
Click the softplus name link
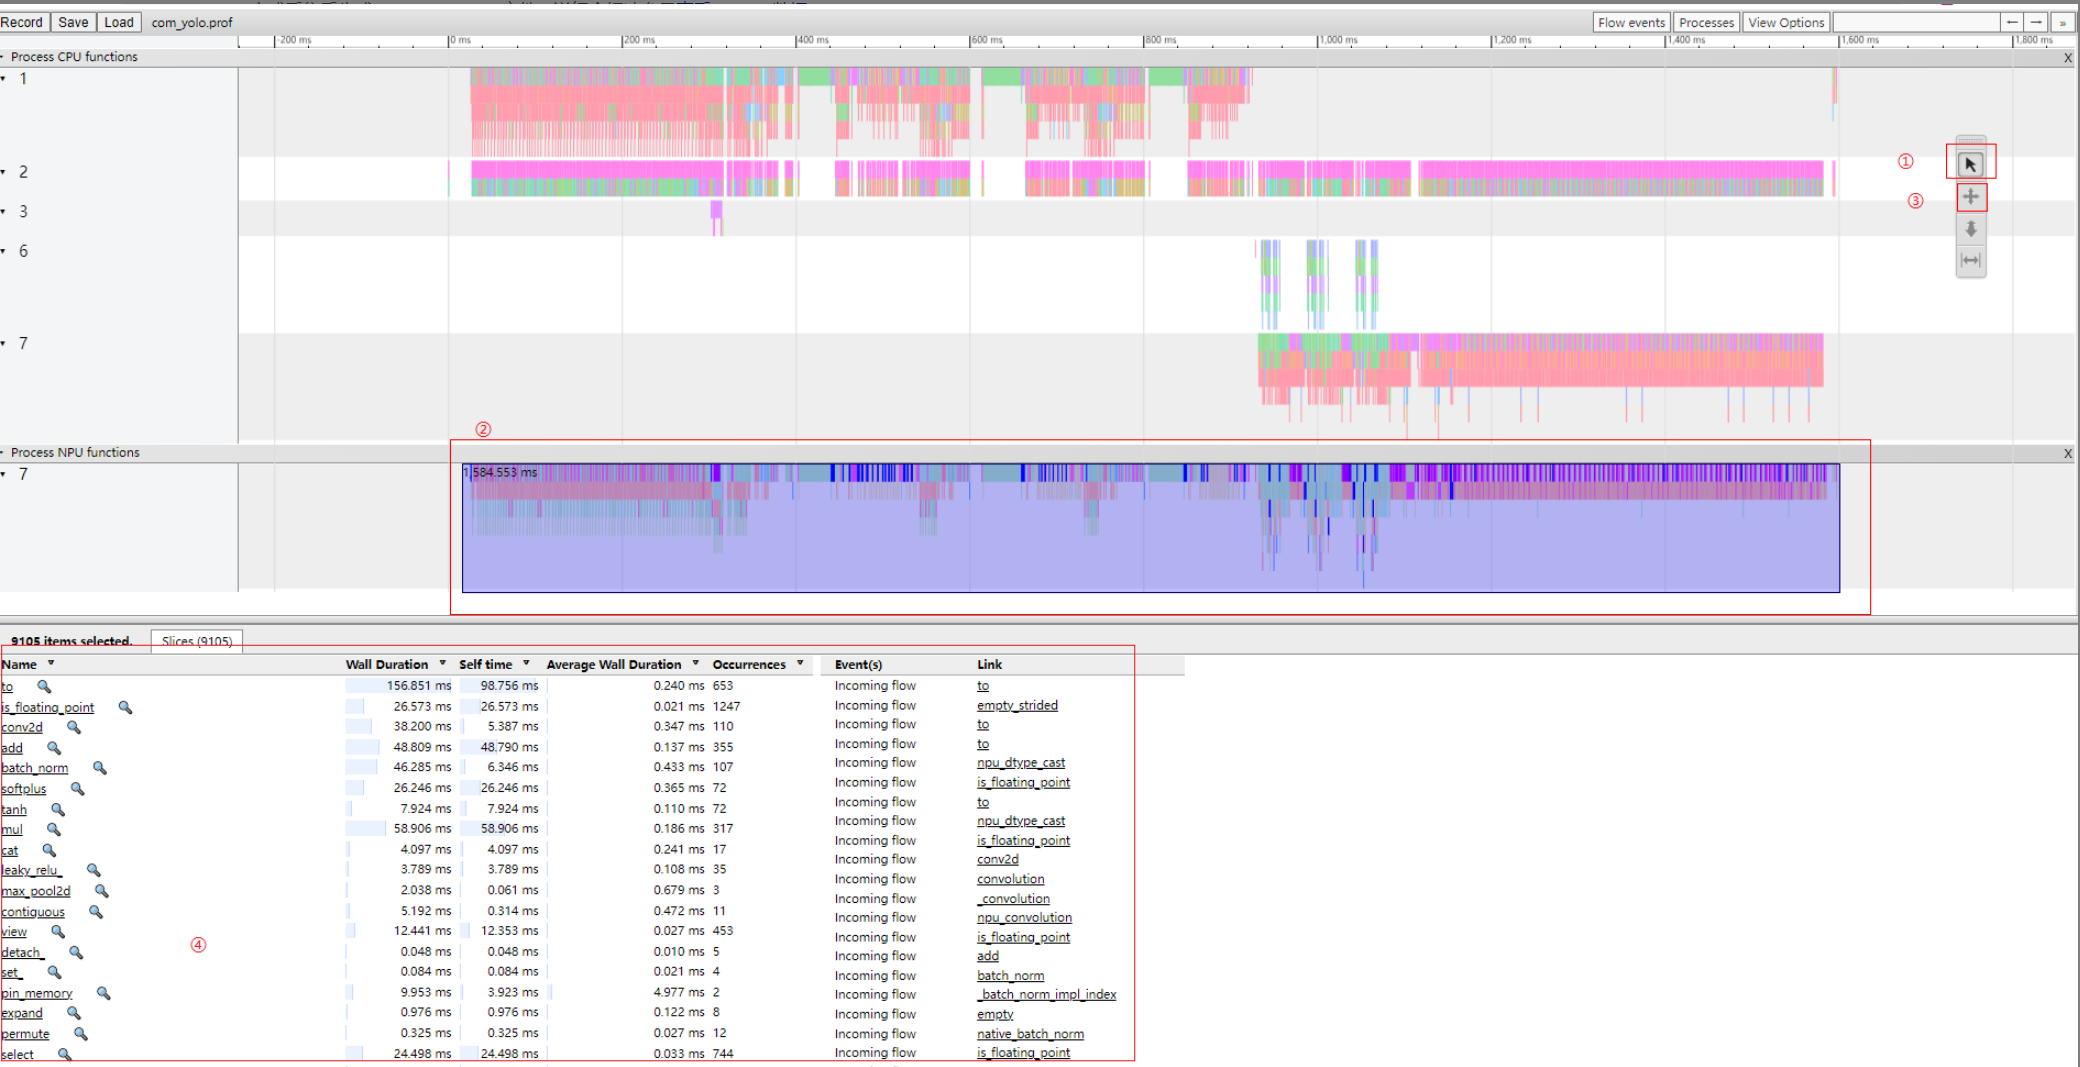(x=24, y=789)
